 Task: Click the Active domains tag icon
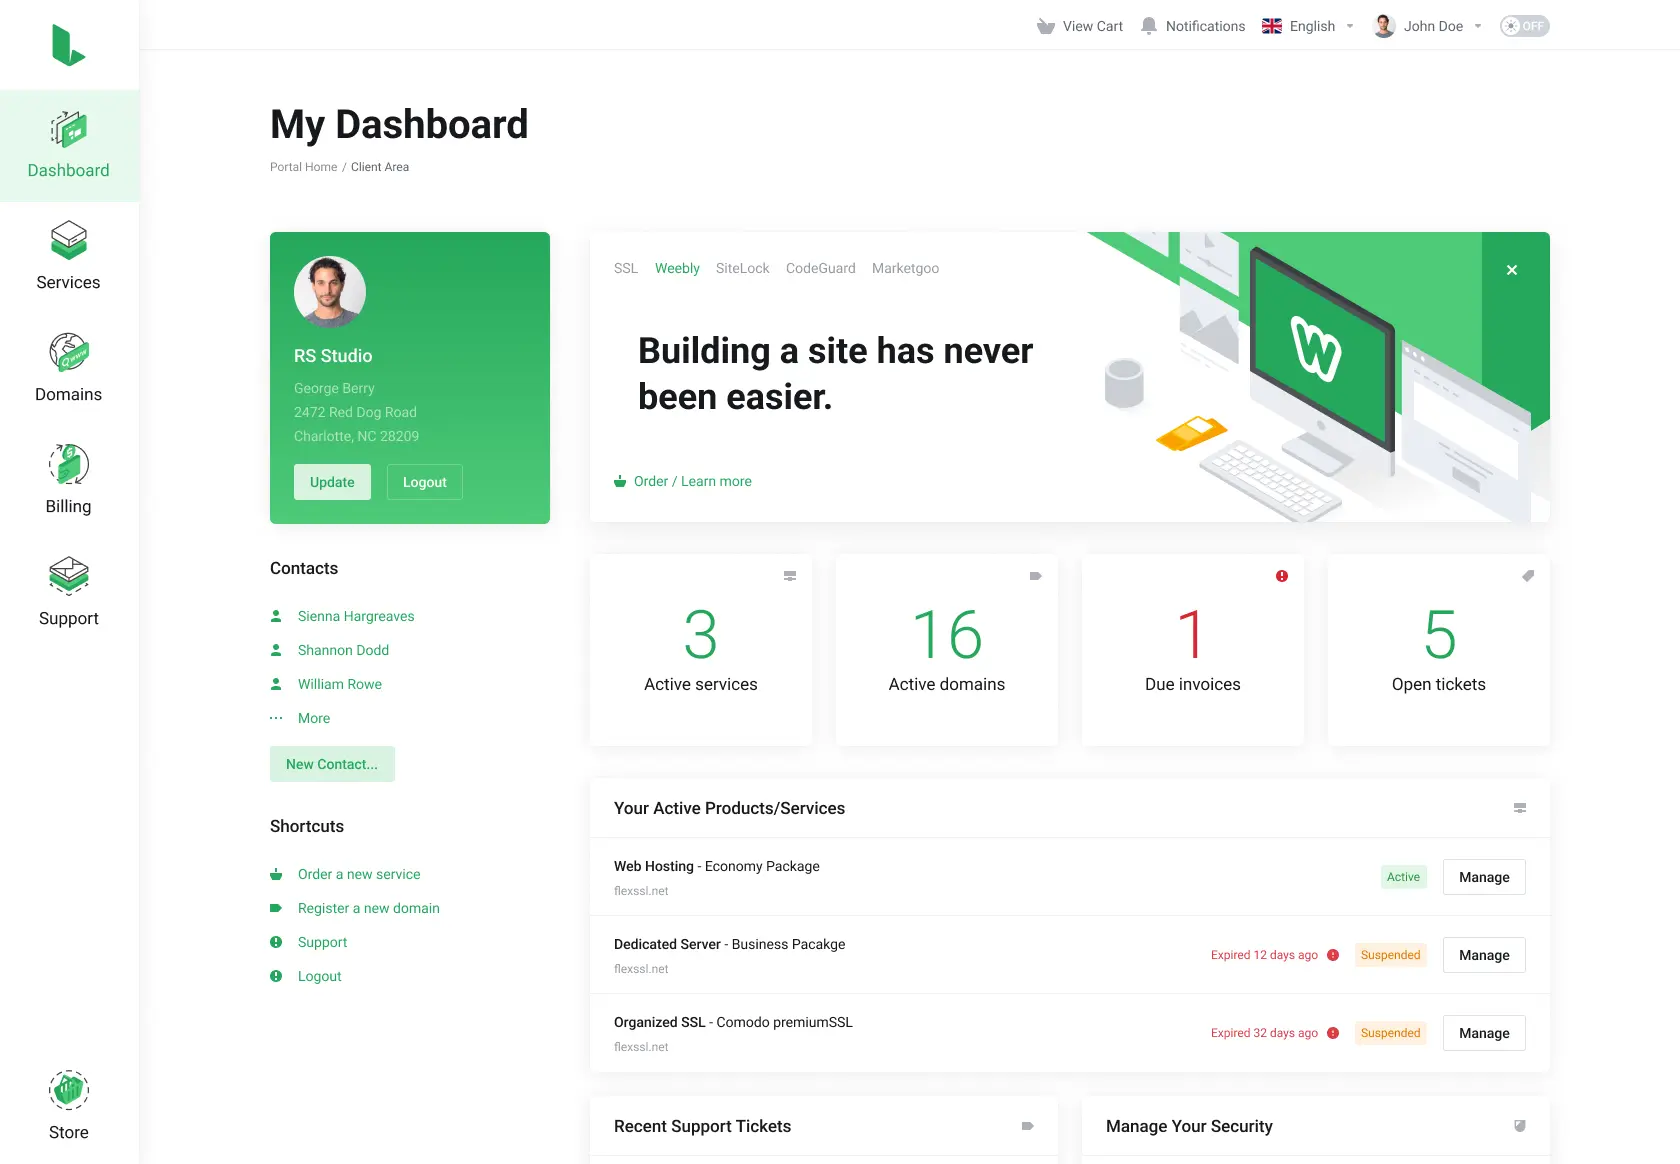click(1036, 576)
